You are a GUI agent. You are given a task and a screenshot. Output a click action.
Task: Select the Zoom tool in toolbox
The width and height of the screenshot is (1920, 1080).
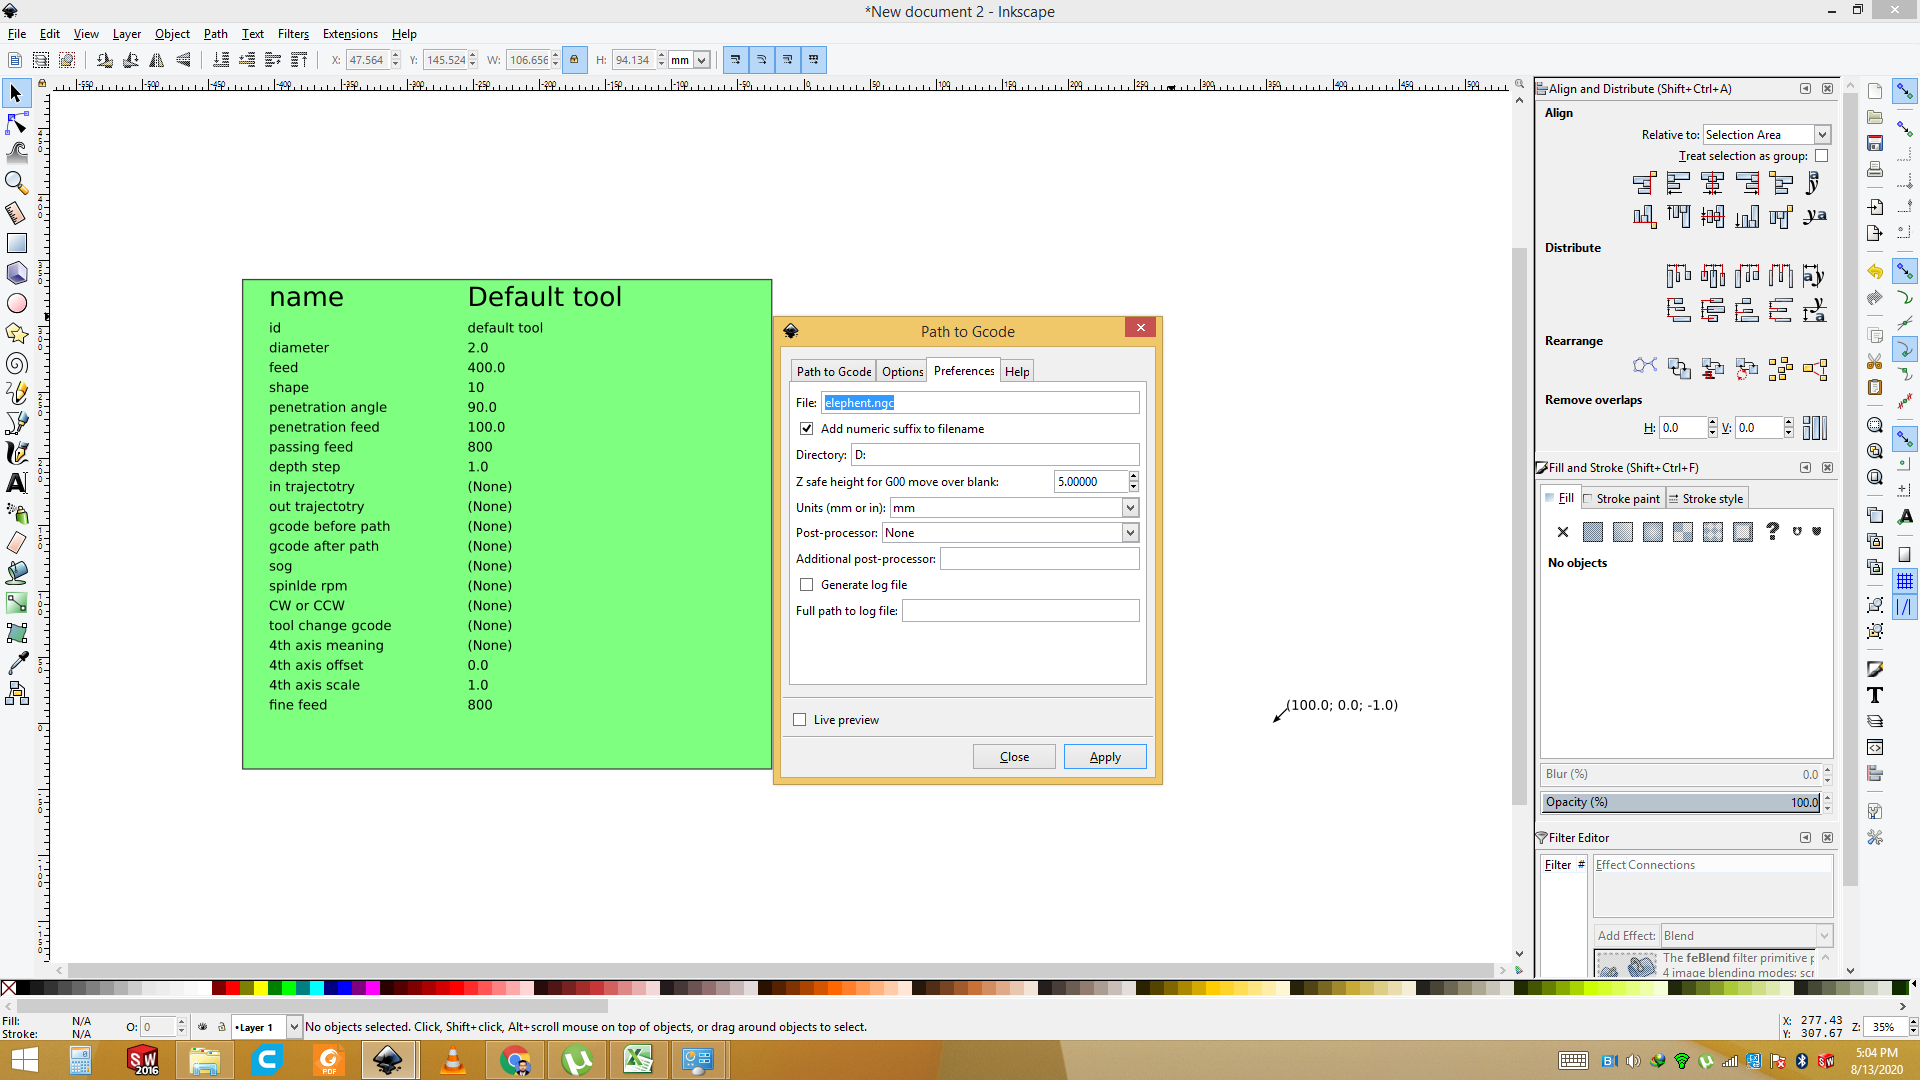click(x=17, y=183)
